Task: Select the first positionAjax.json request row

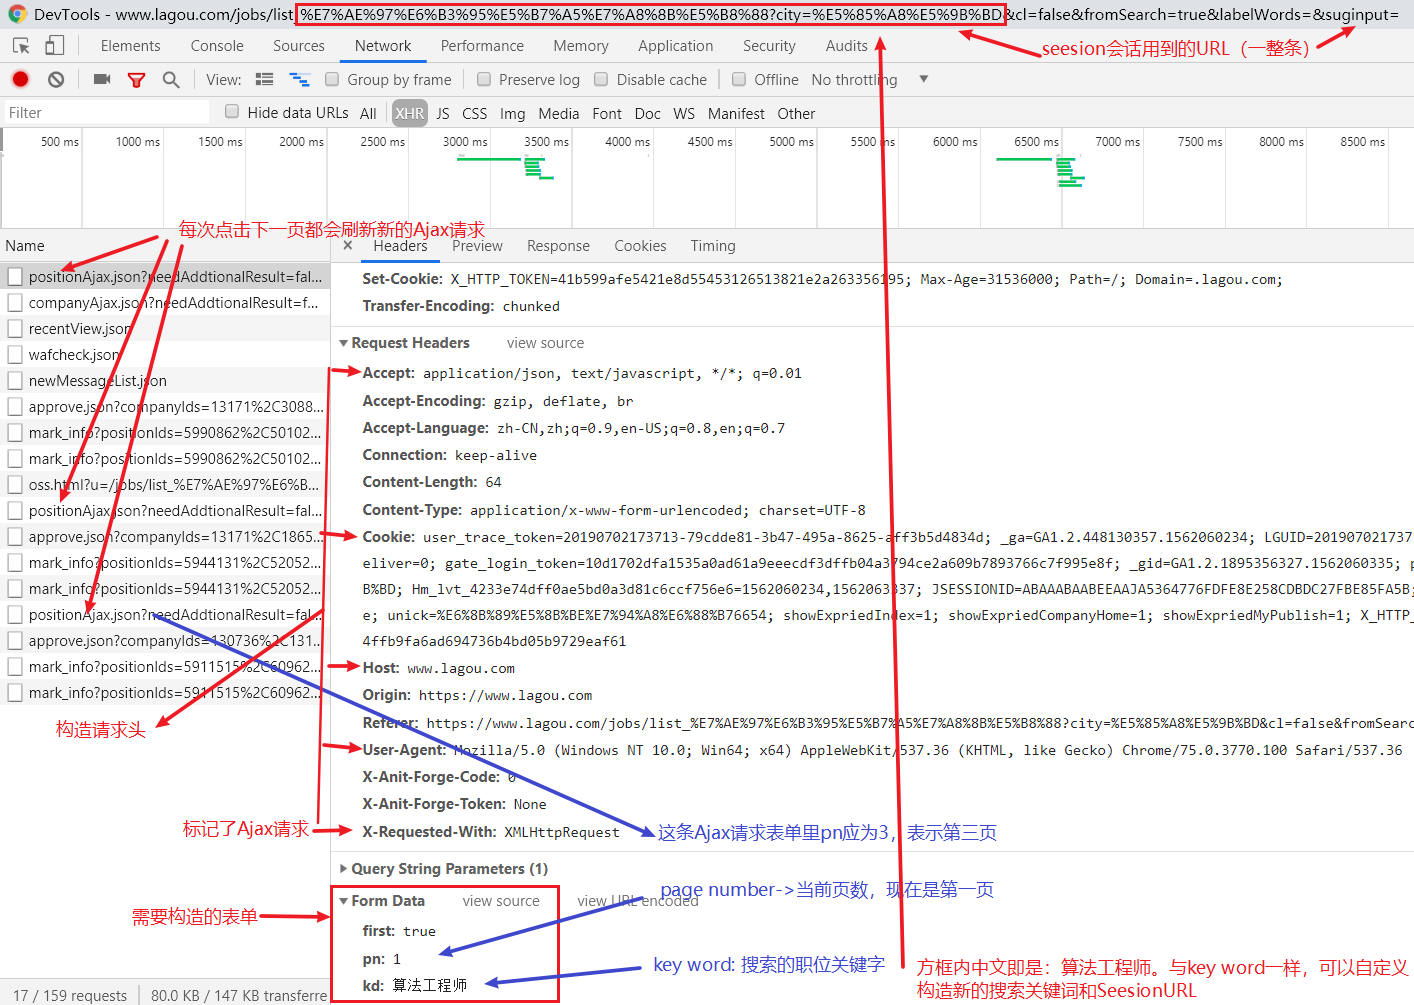Action: 165,276
